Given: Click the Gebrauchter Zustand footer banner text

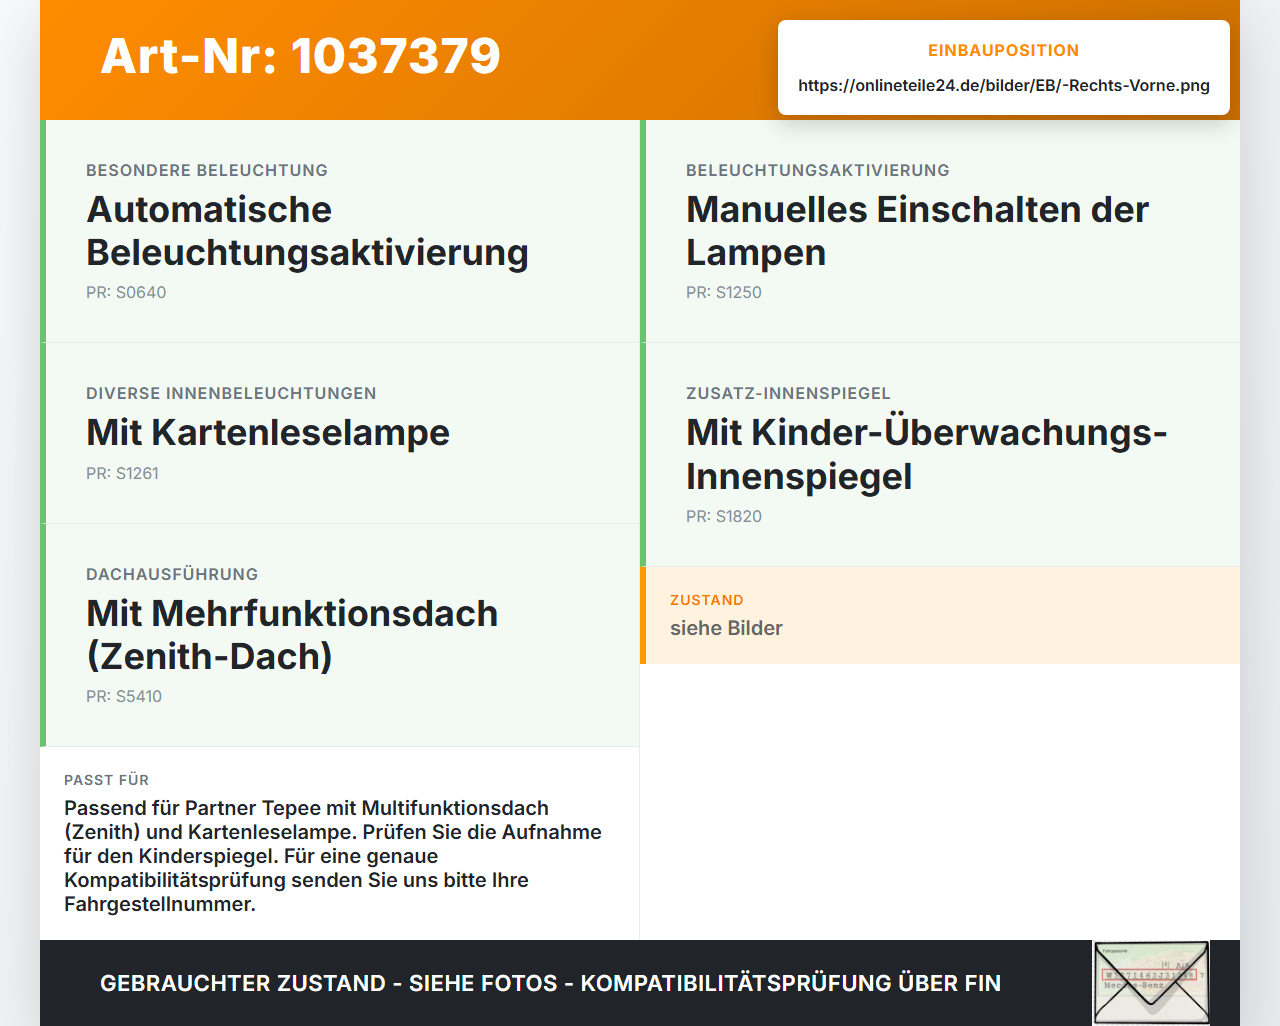Looking at the screenshot, I should point(551,984).
